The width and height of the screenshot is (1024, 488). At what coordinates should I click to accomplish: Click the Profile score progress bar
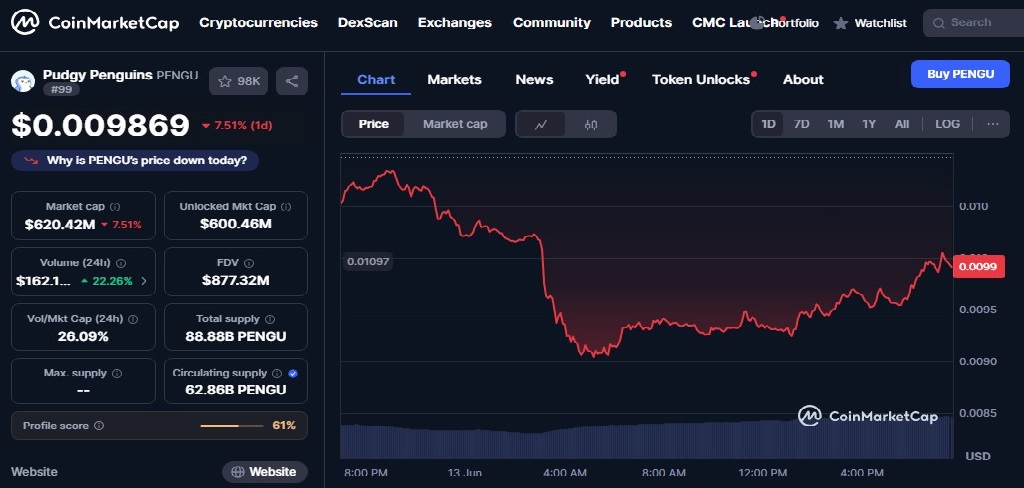[231, 426]
